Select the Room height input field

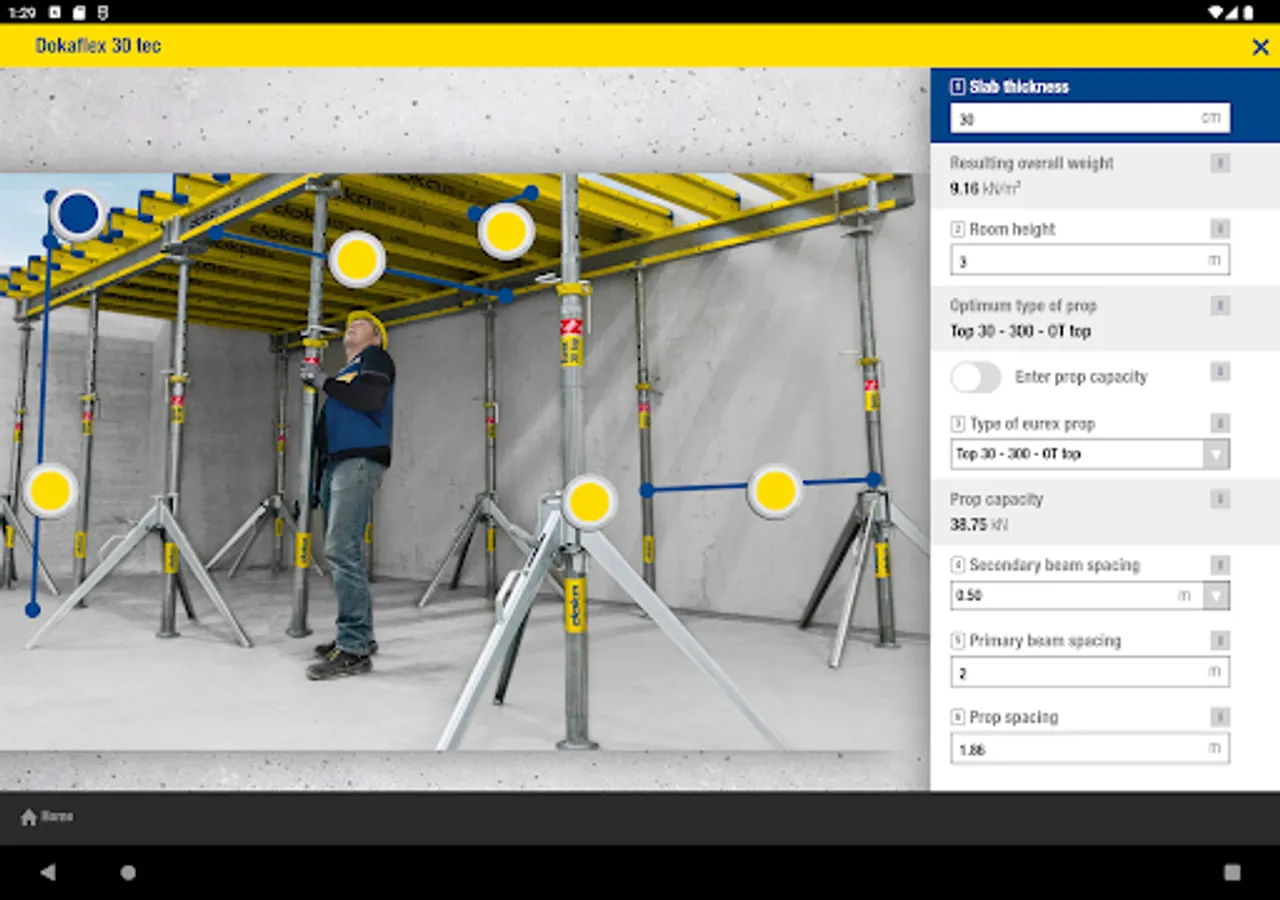point(1090,260)
